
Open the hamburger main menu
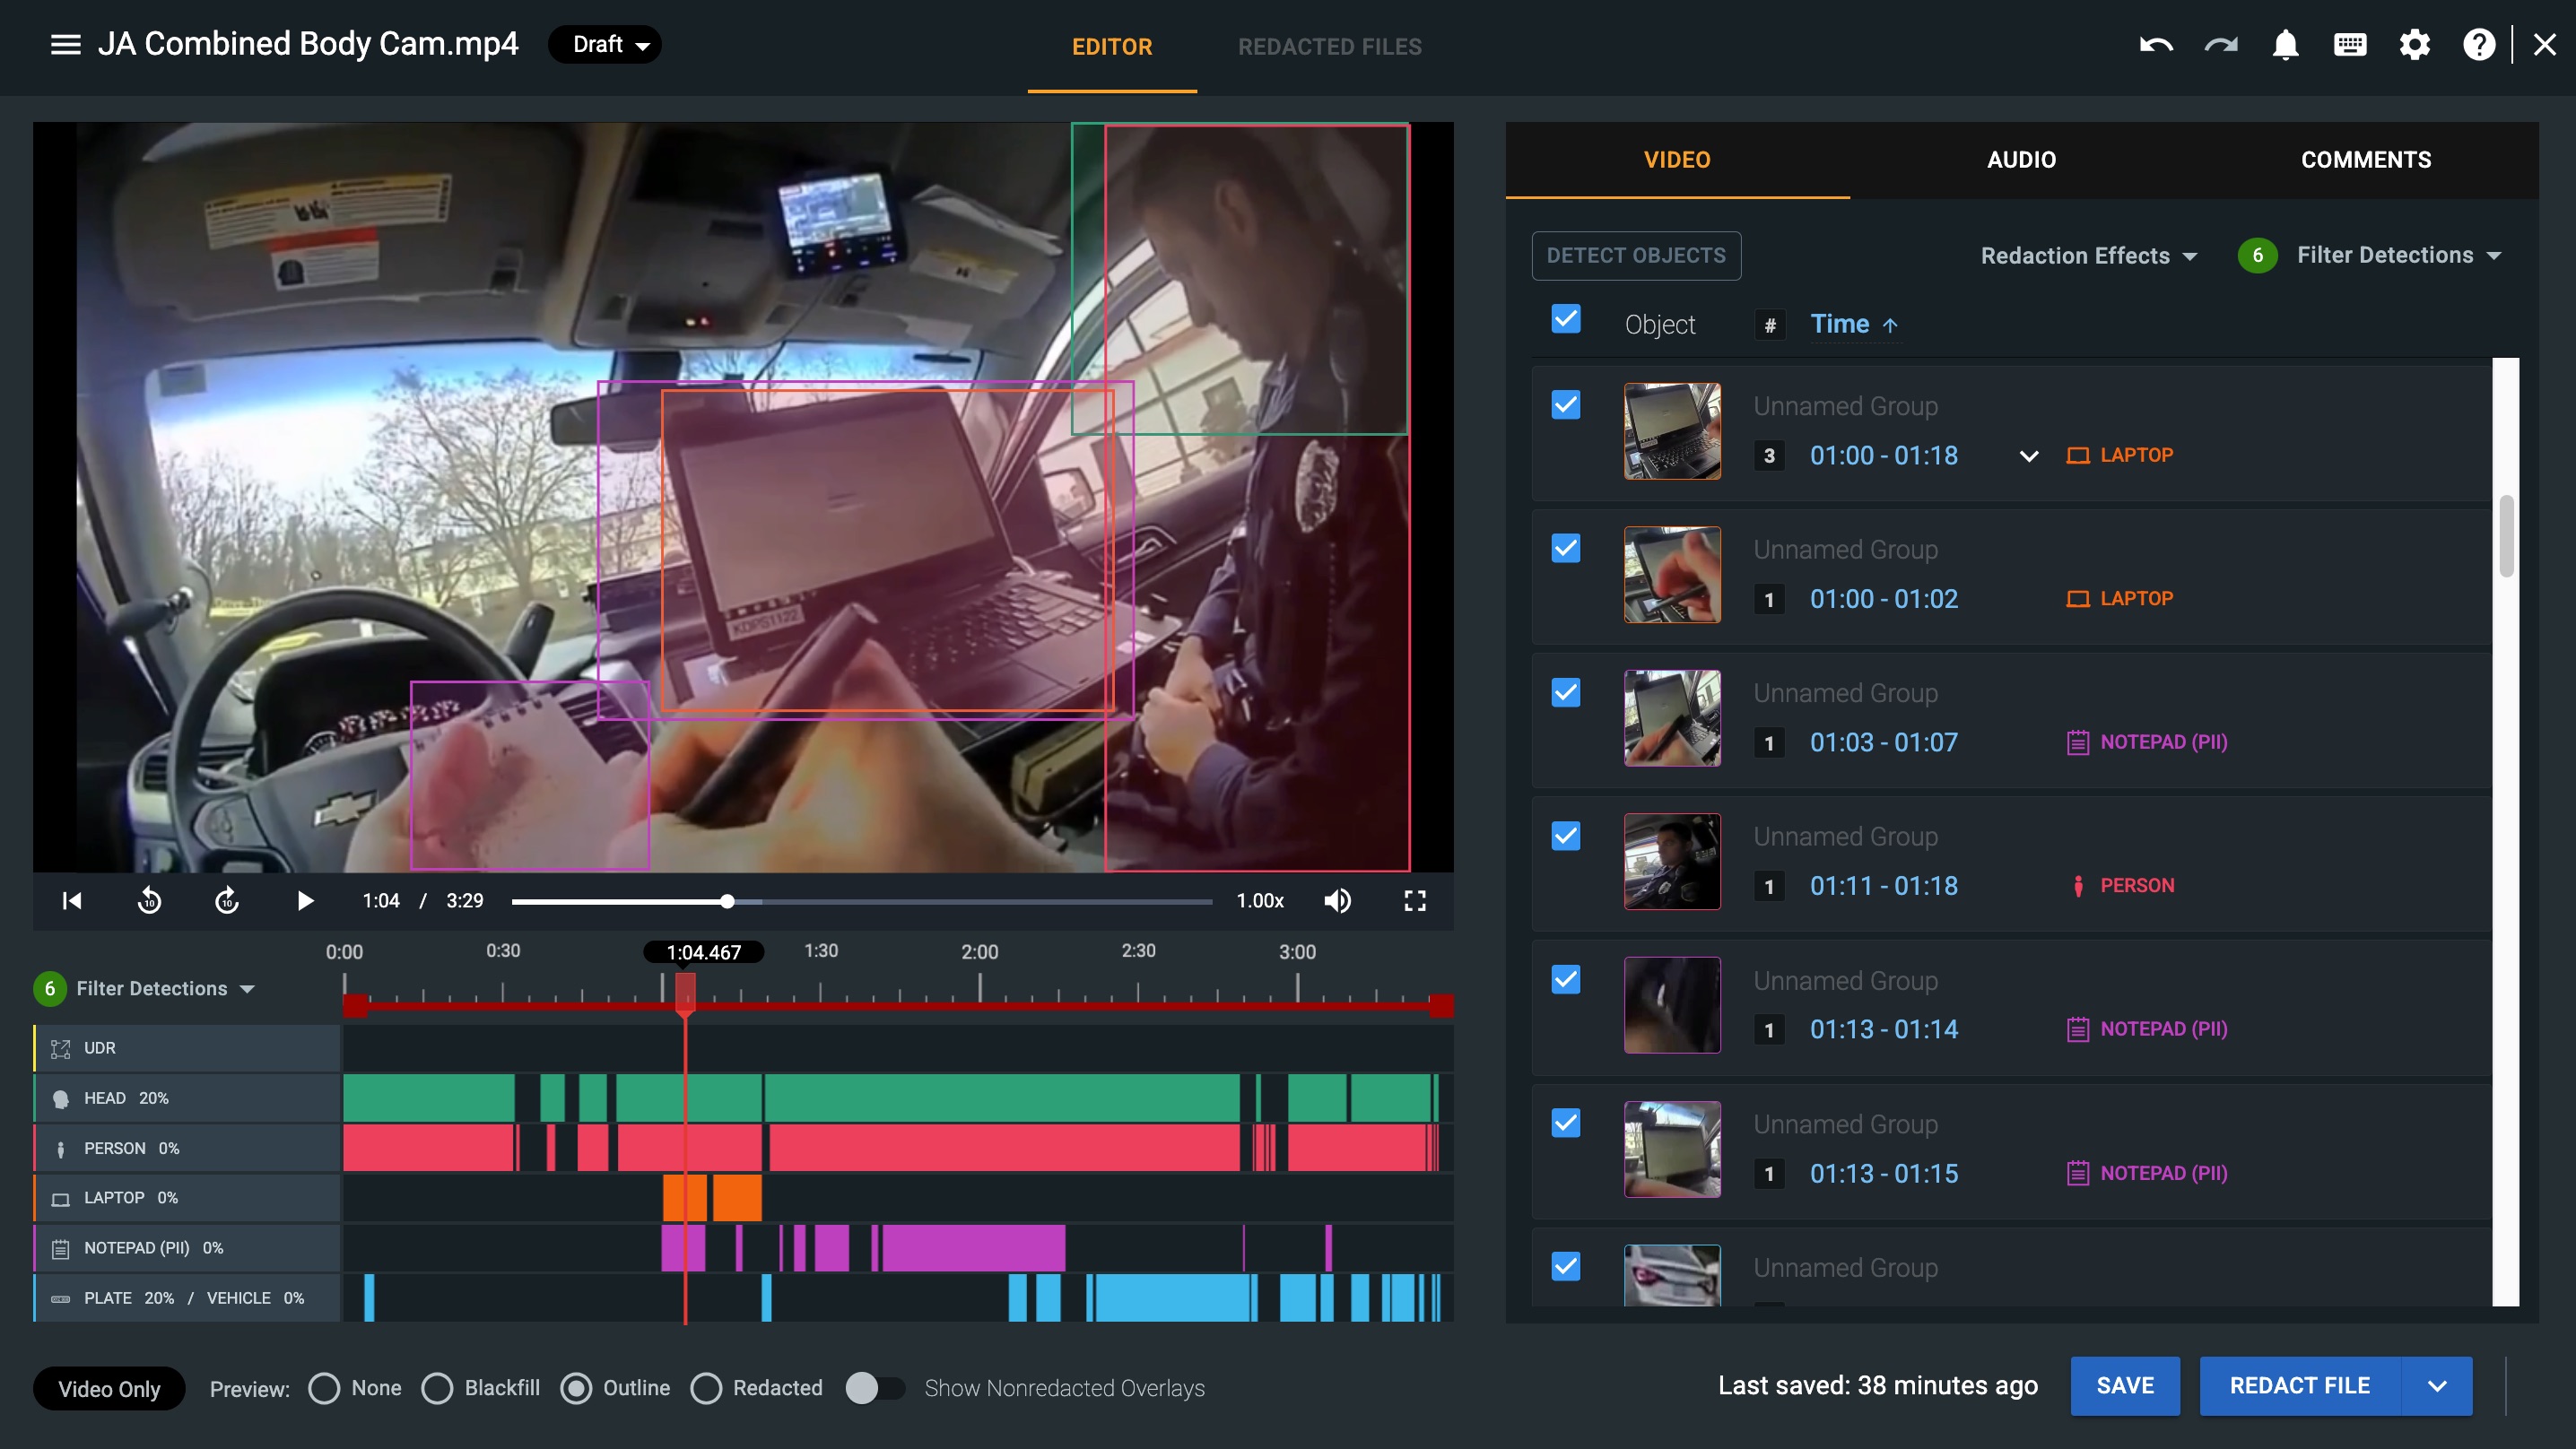click(x=66, y=45)
